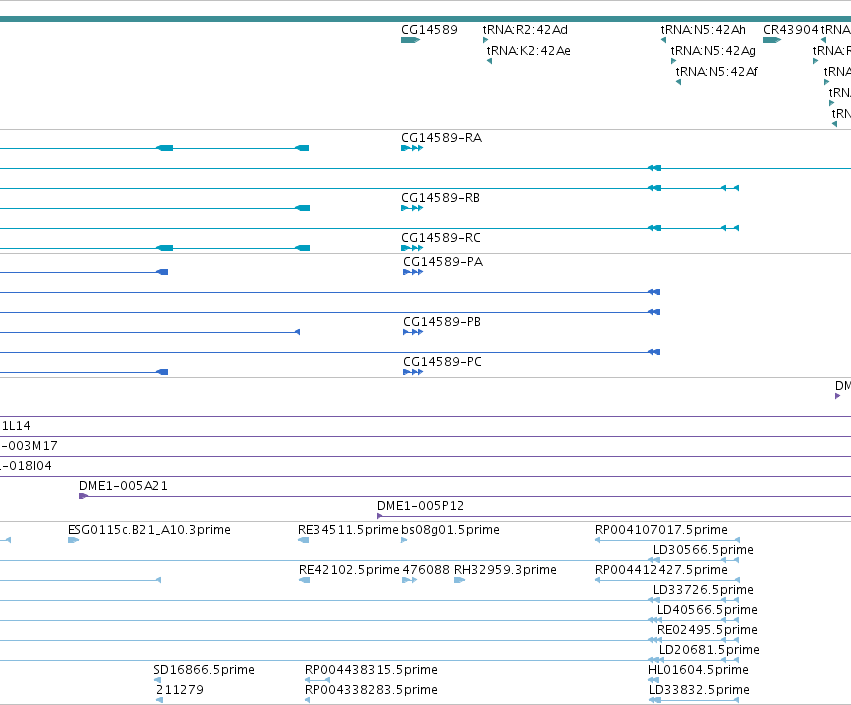Select the CG14589-RC transcript label
The height and width of the screenshot is (705, 851).
point(441,238)
